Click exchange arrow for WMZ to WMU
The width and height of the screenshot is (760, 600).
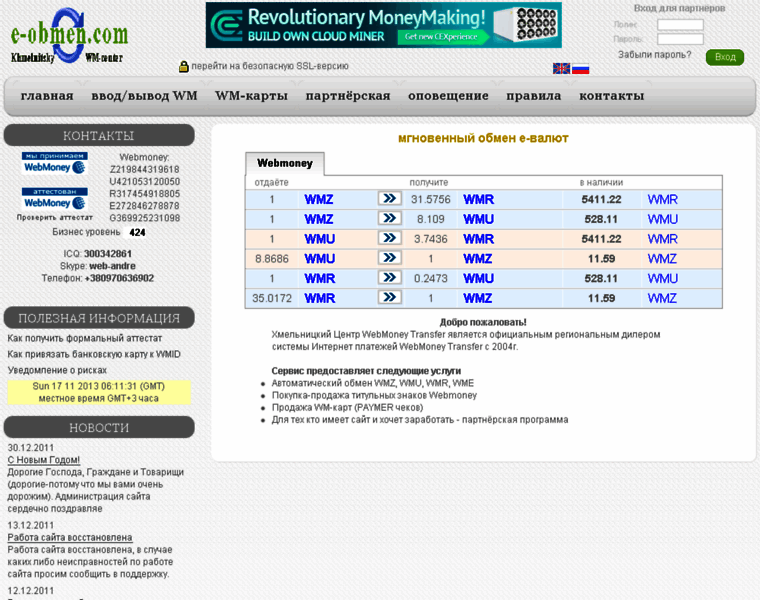pyautogui.click(x=390, y=219)
